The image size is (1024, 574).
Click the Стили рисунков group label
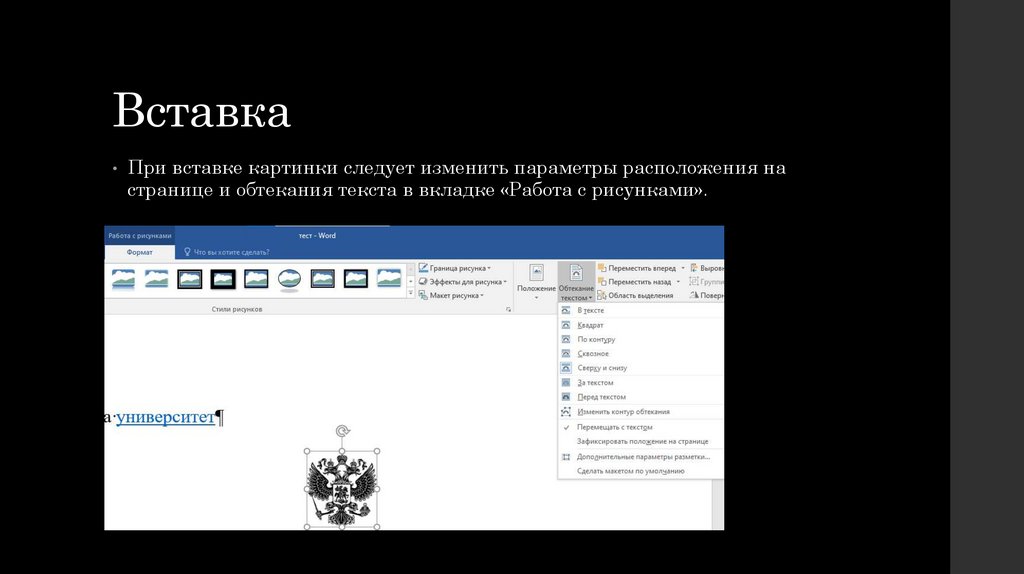(237, 310)
